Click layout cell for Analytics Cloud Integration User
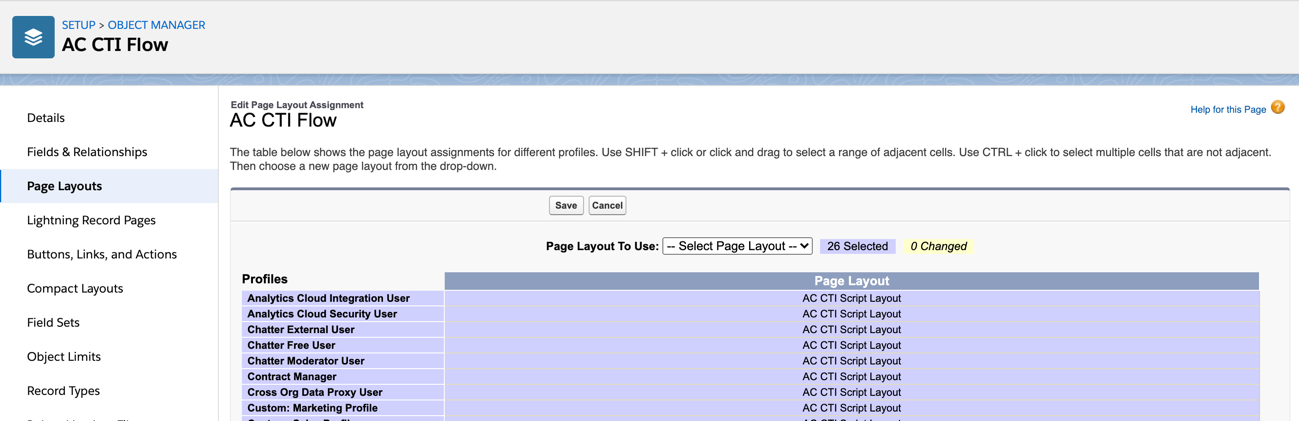Screen dimensions: 1299x421 (x=852, y=298)
